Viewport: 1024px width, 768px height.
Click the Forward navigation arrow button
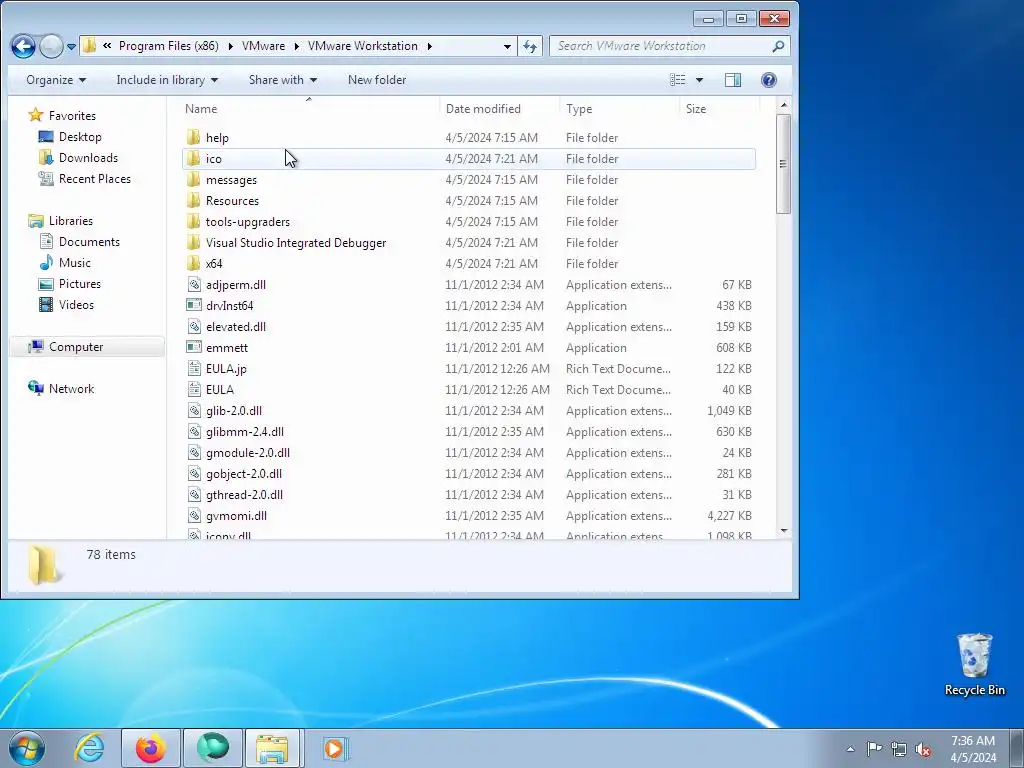(x=51, y=46)
